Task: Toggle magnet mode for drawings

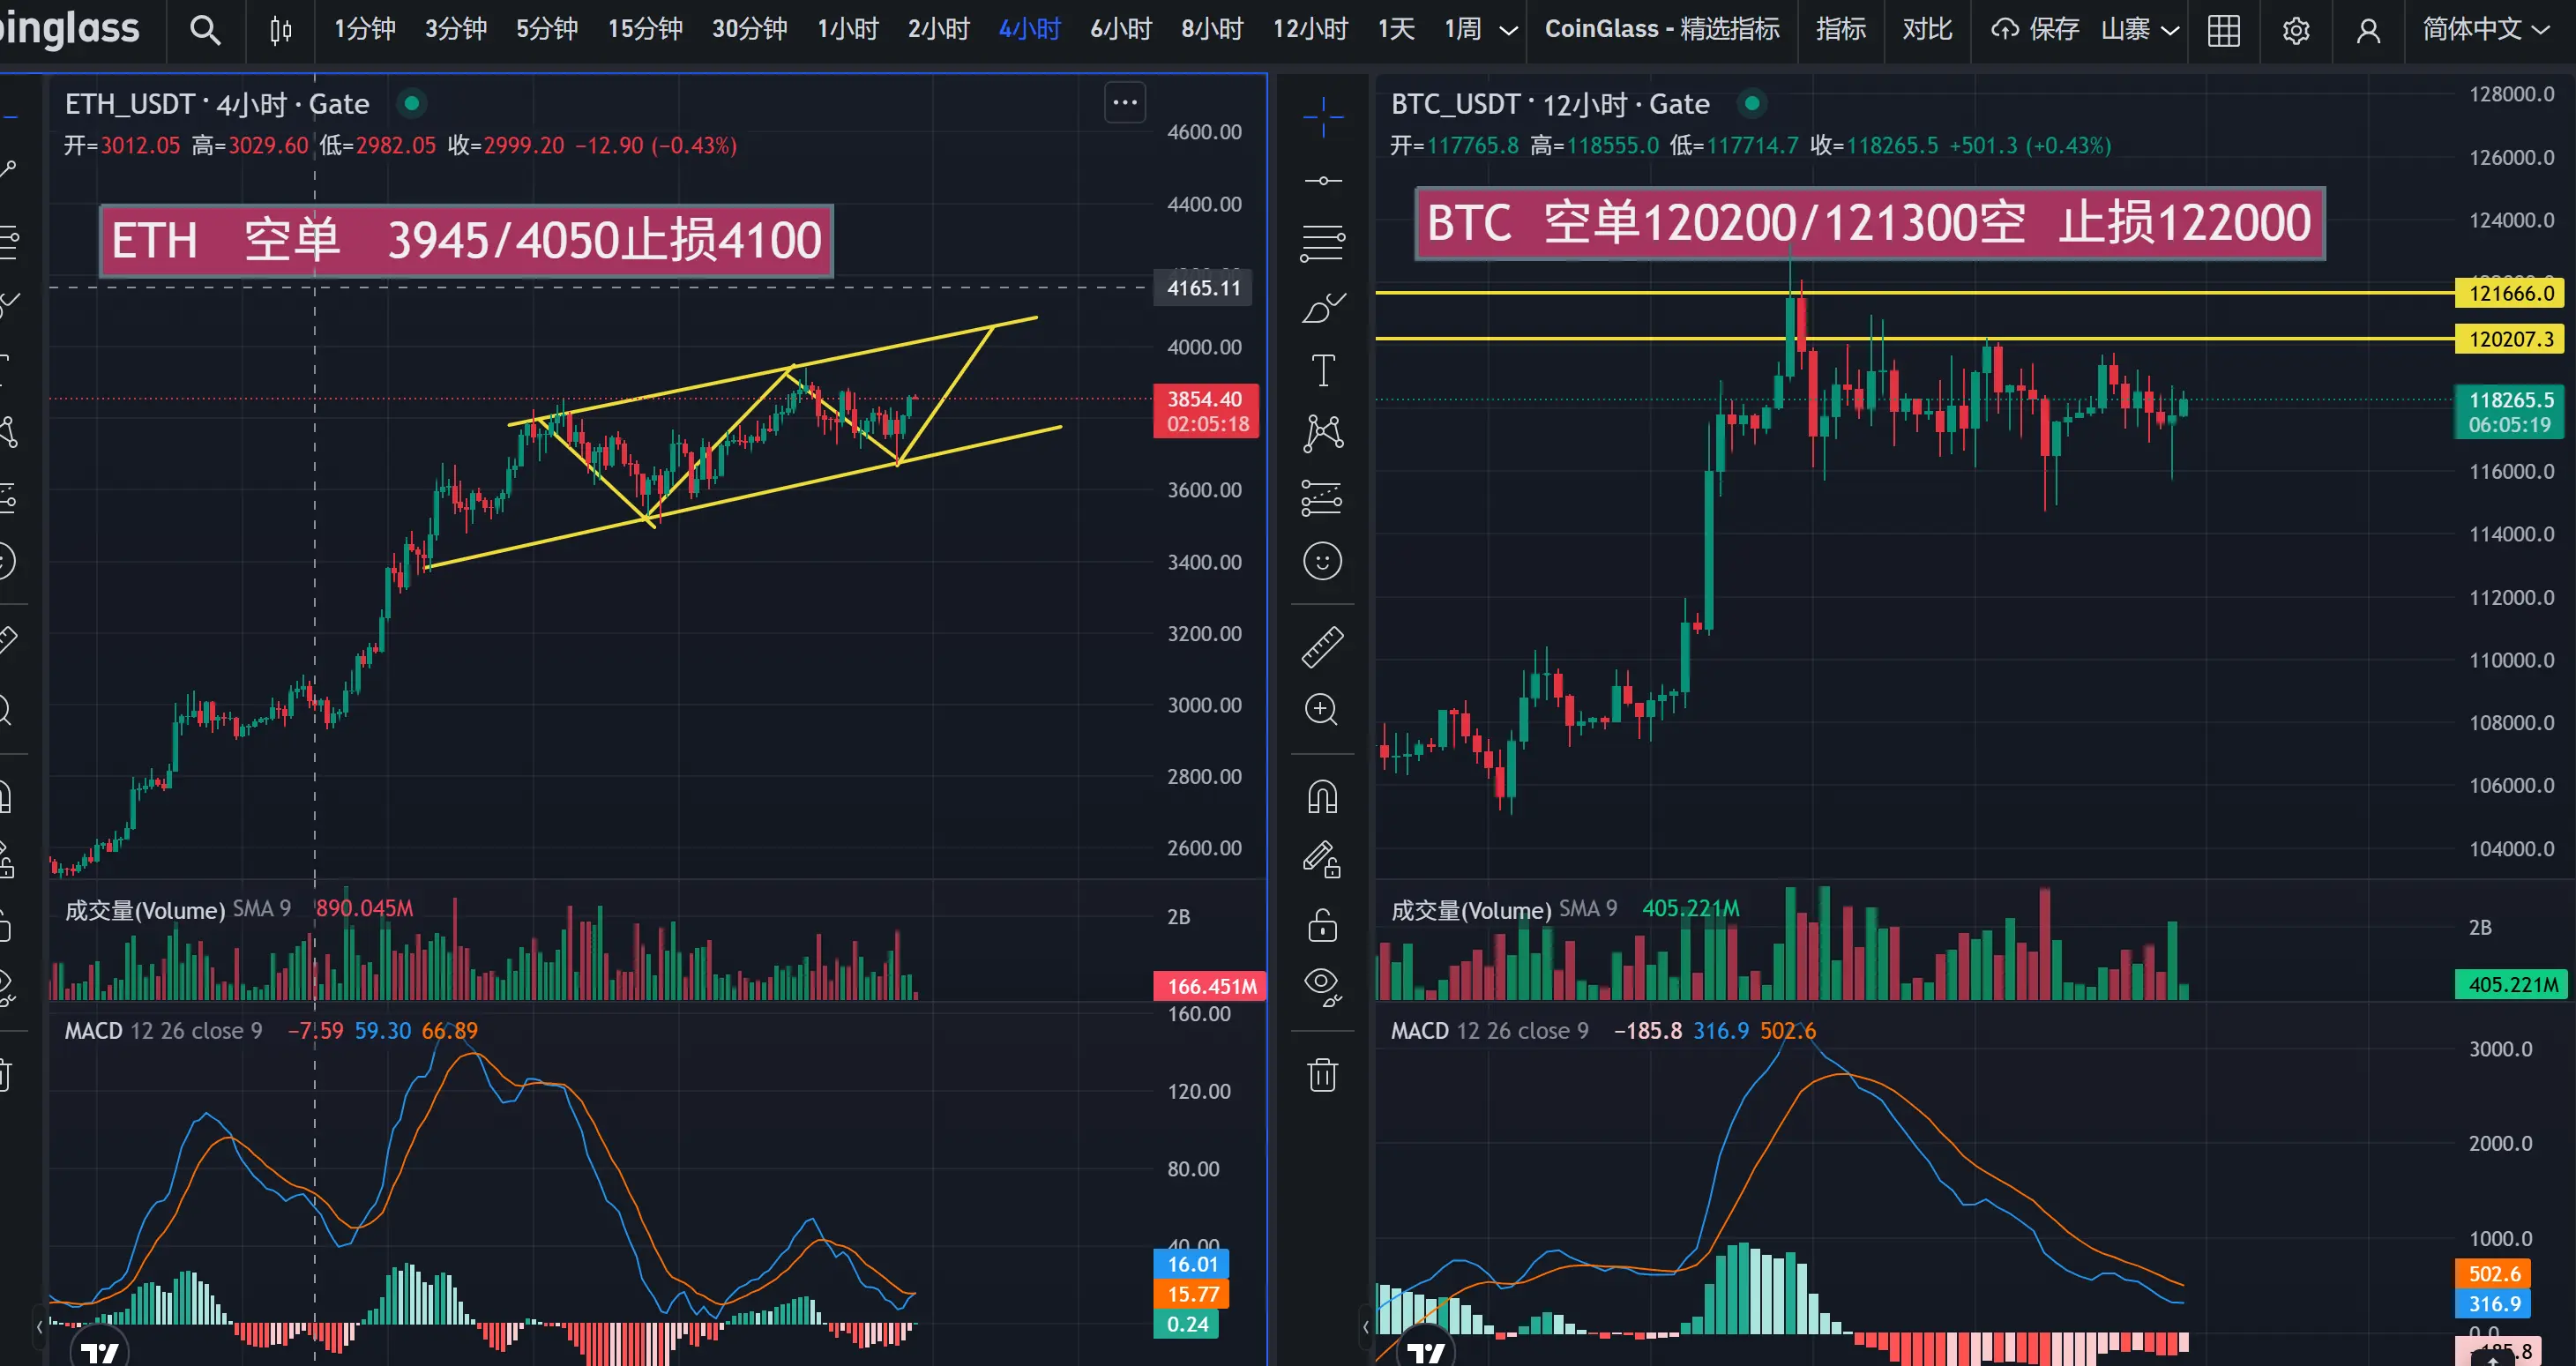Action: [x=1322, y=797]
